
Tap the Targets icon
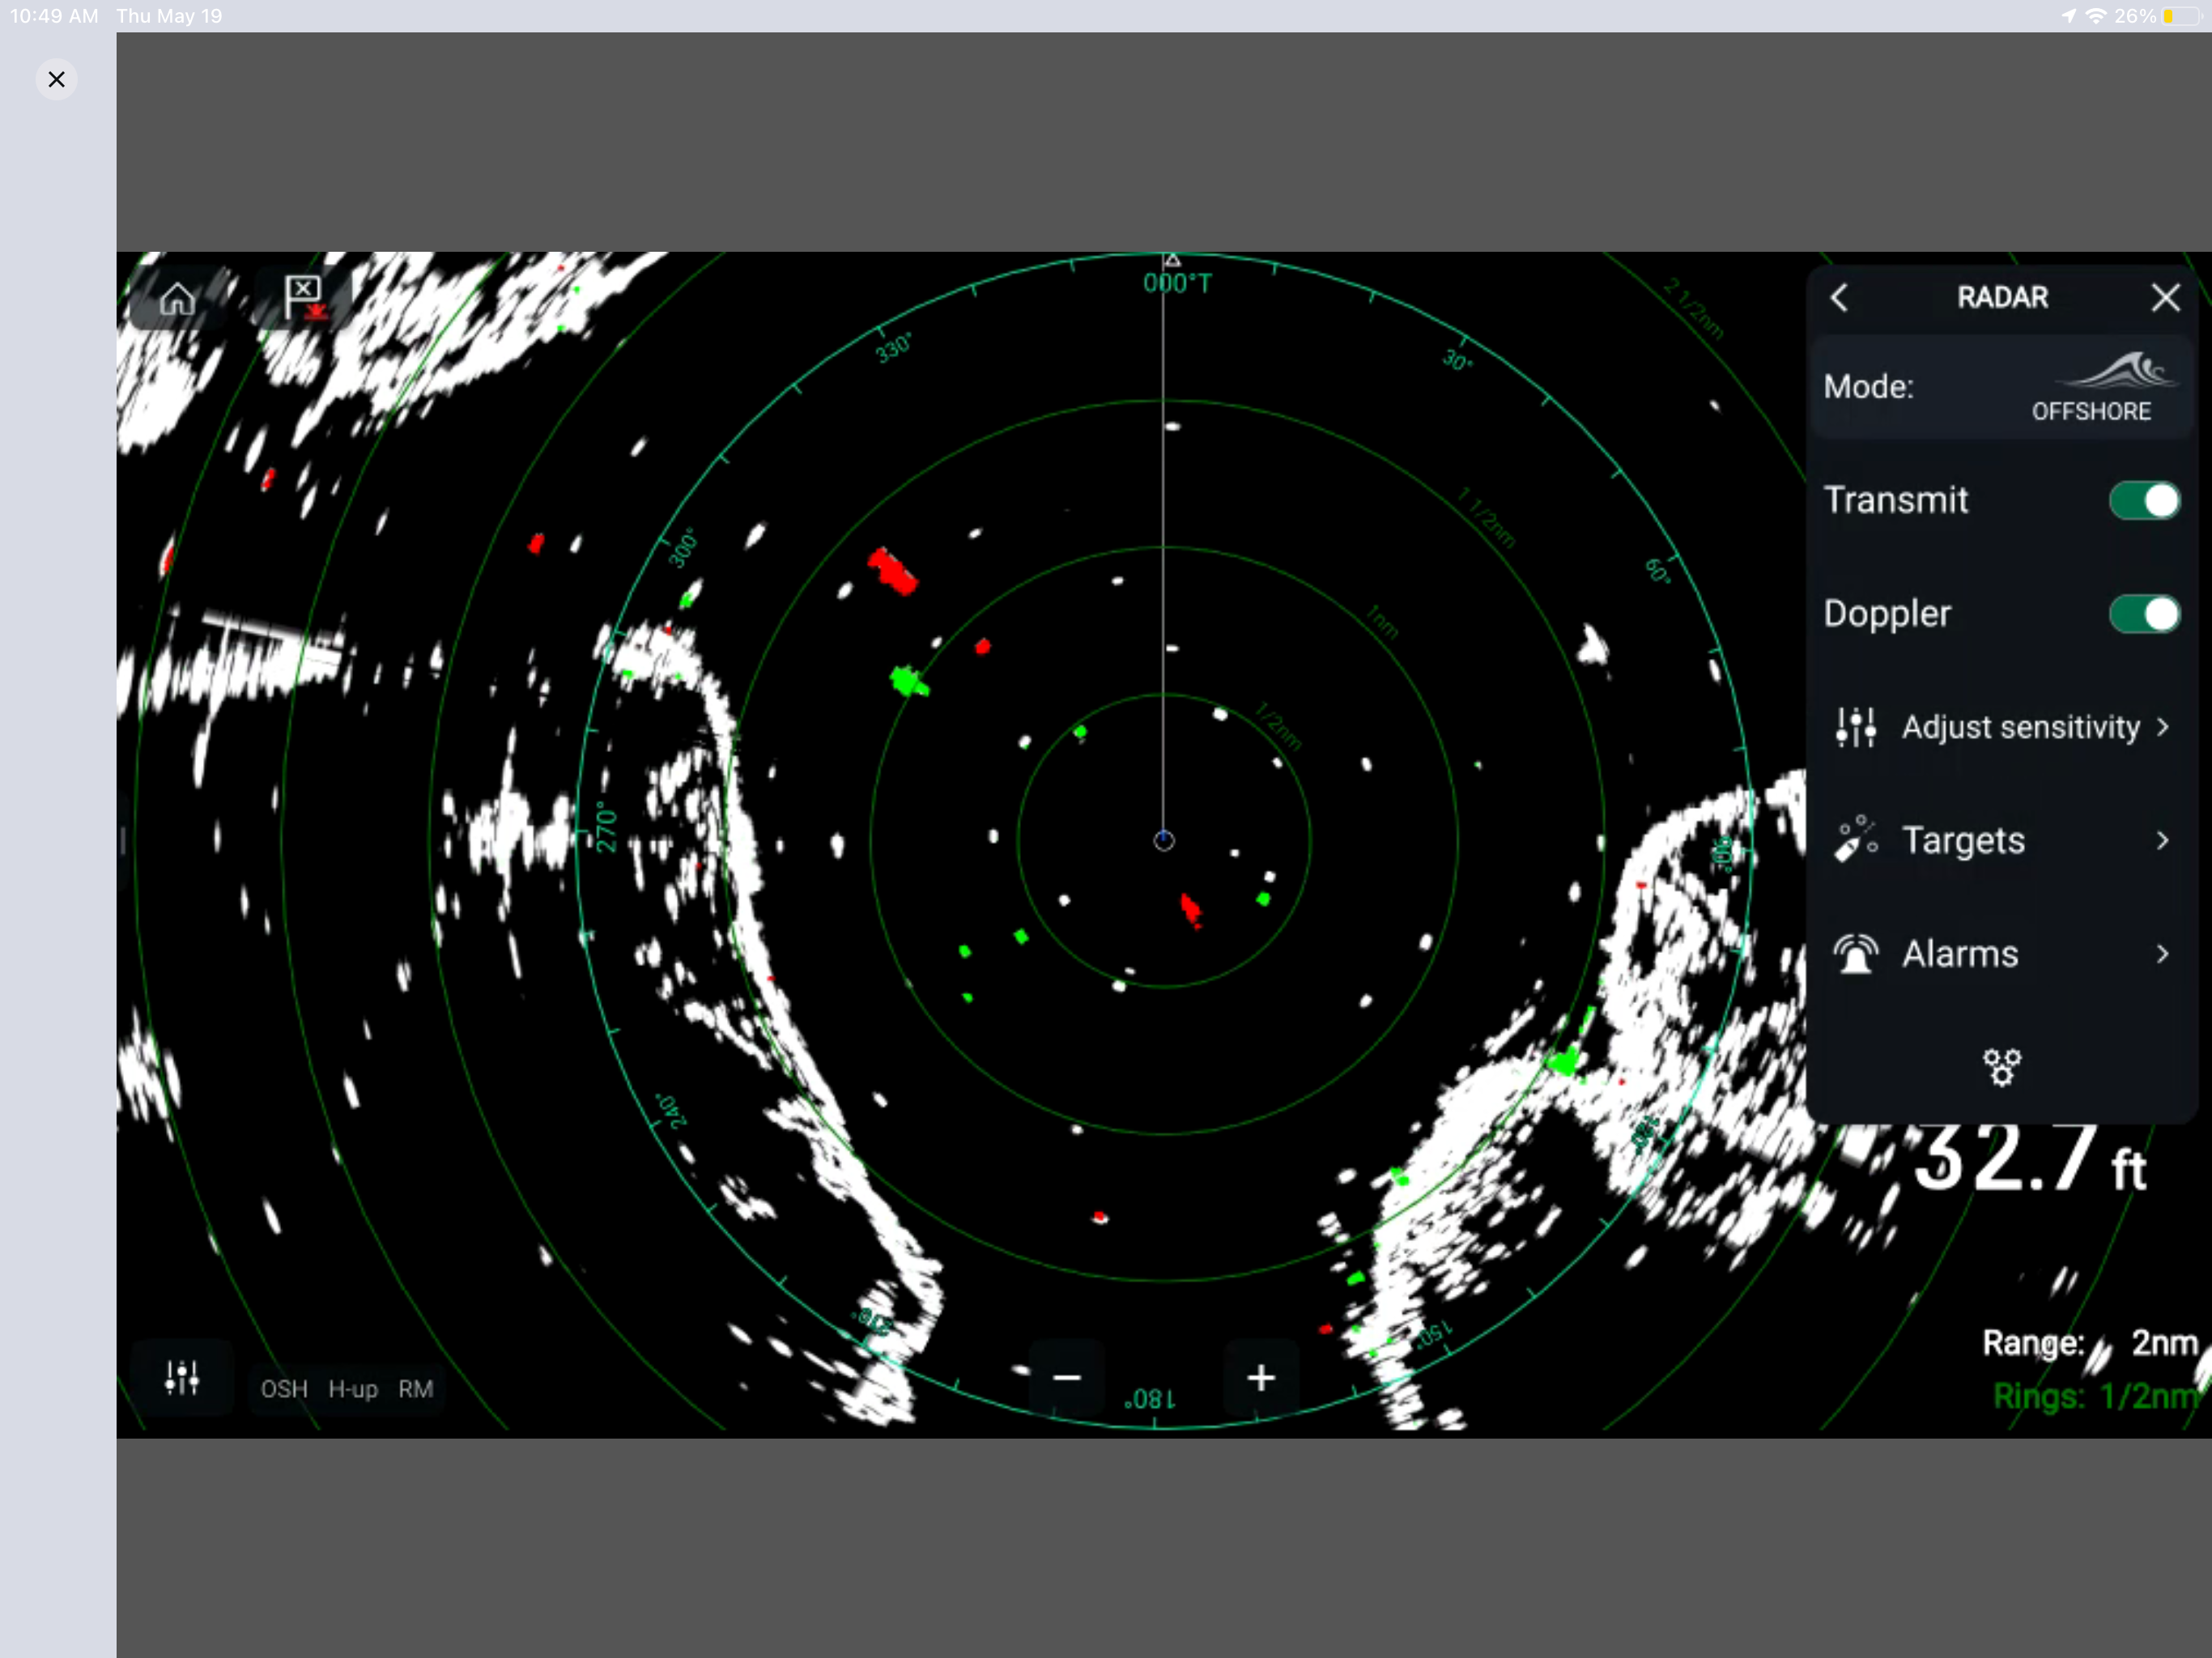click(1856, 839)
